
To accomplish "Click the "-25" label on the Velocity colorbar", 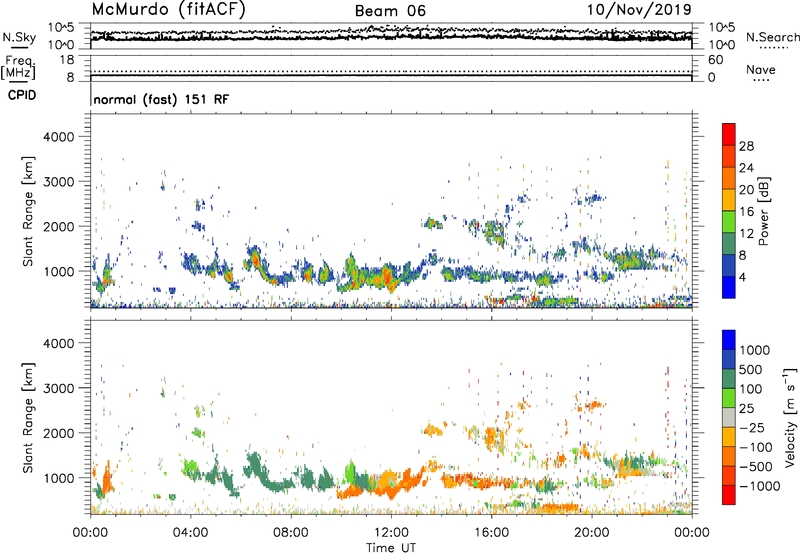I will pyautogui.click(x=754, y=428).
